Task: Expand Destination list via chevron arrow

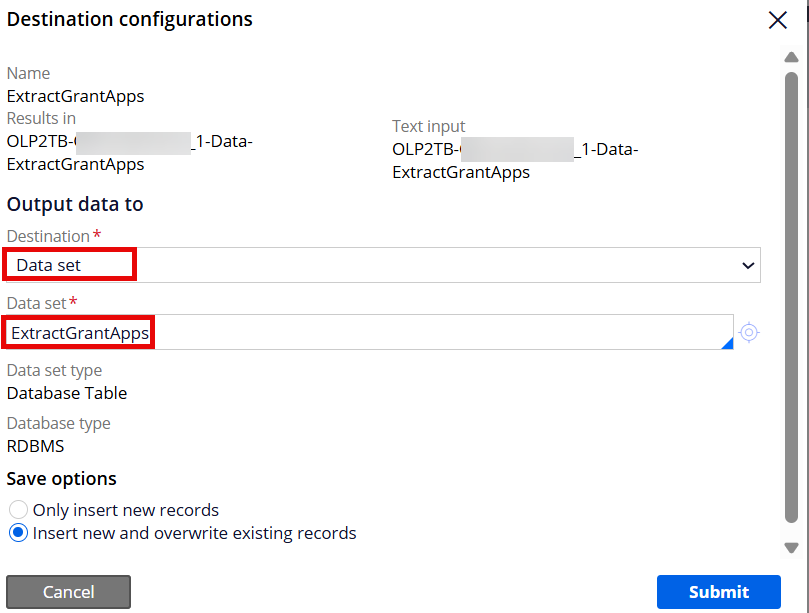Action: 748,265
